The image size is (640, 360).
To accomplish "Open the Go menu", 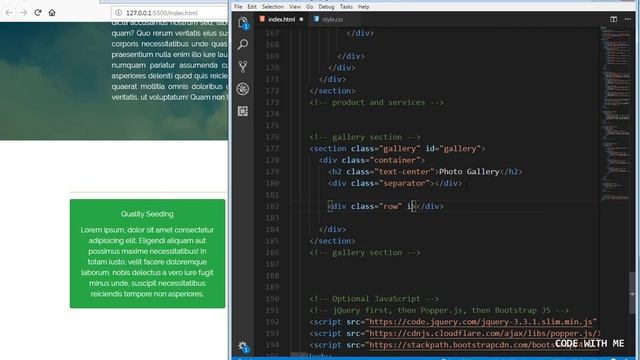I will click(309, 7).
